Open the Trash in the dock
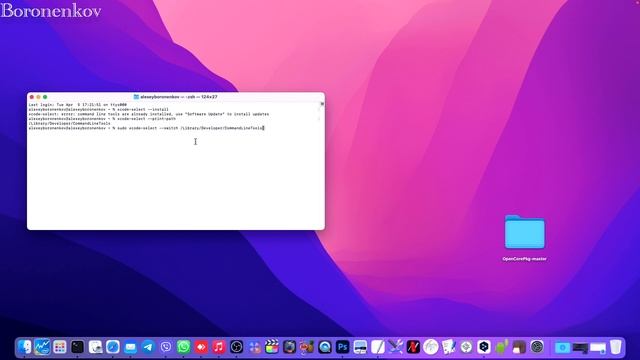 point(616,347)
